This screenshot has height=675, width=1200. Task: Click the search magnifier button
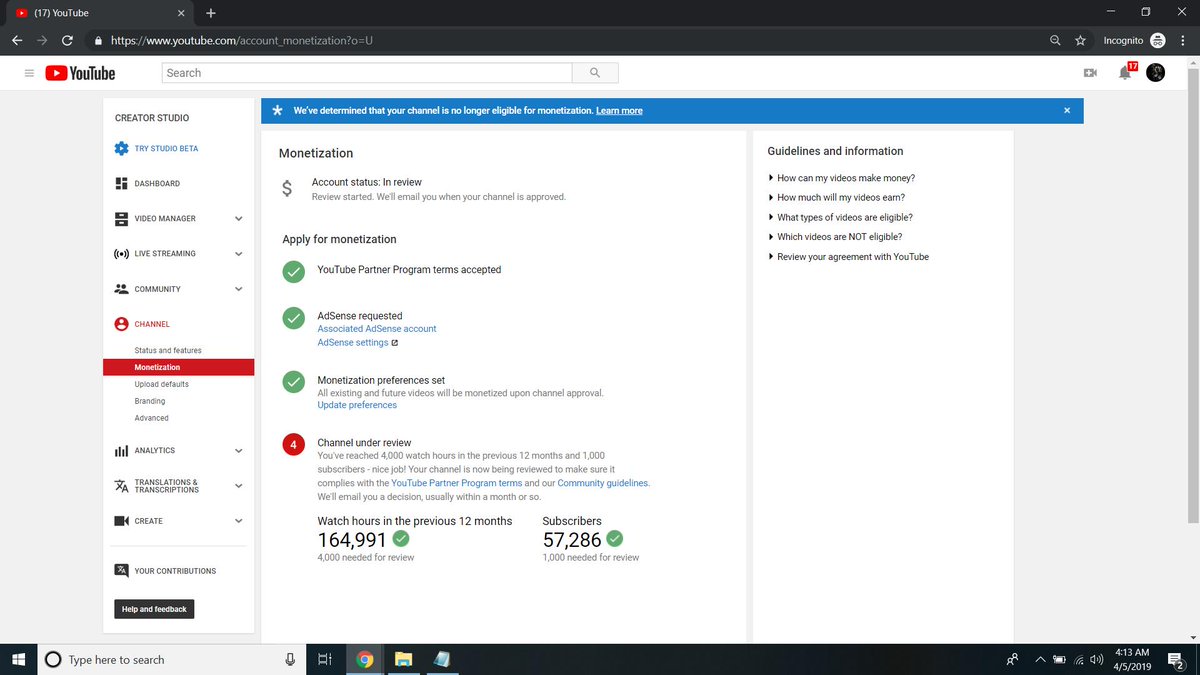595,73
